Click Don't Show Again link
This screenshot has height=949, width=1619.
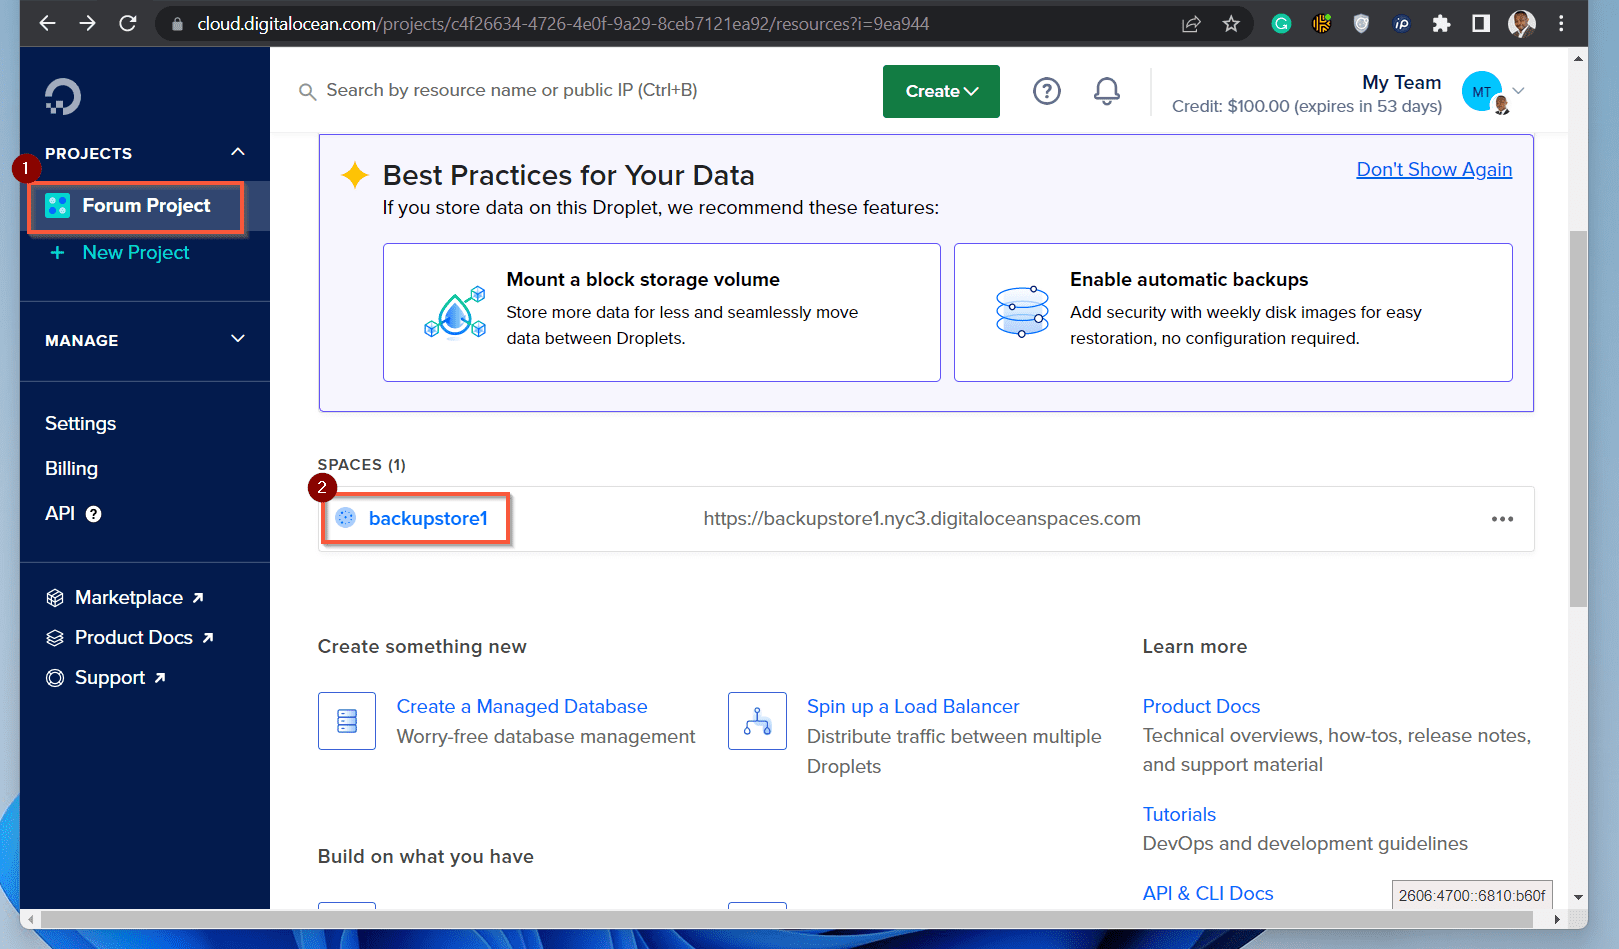[x=1434, y=170]
